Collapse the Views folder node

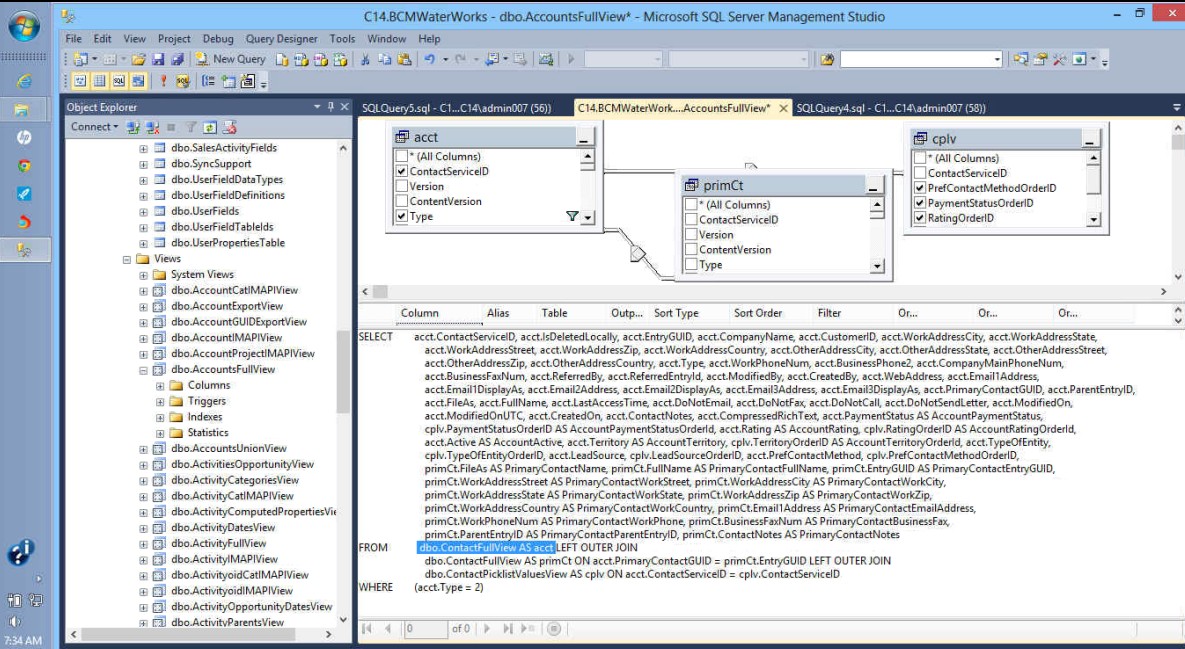tap(127, 259)
